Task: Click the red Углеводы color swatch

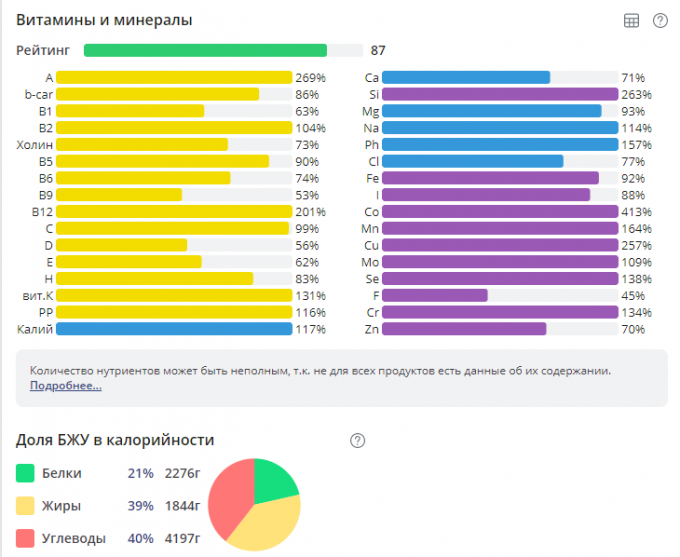Action: point(25,538)
